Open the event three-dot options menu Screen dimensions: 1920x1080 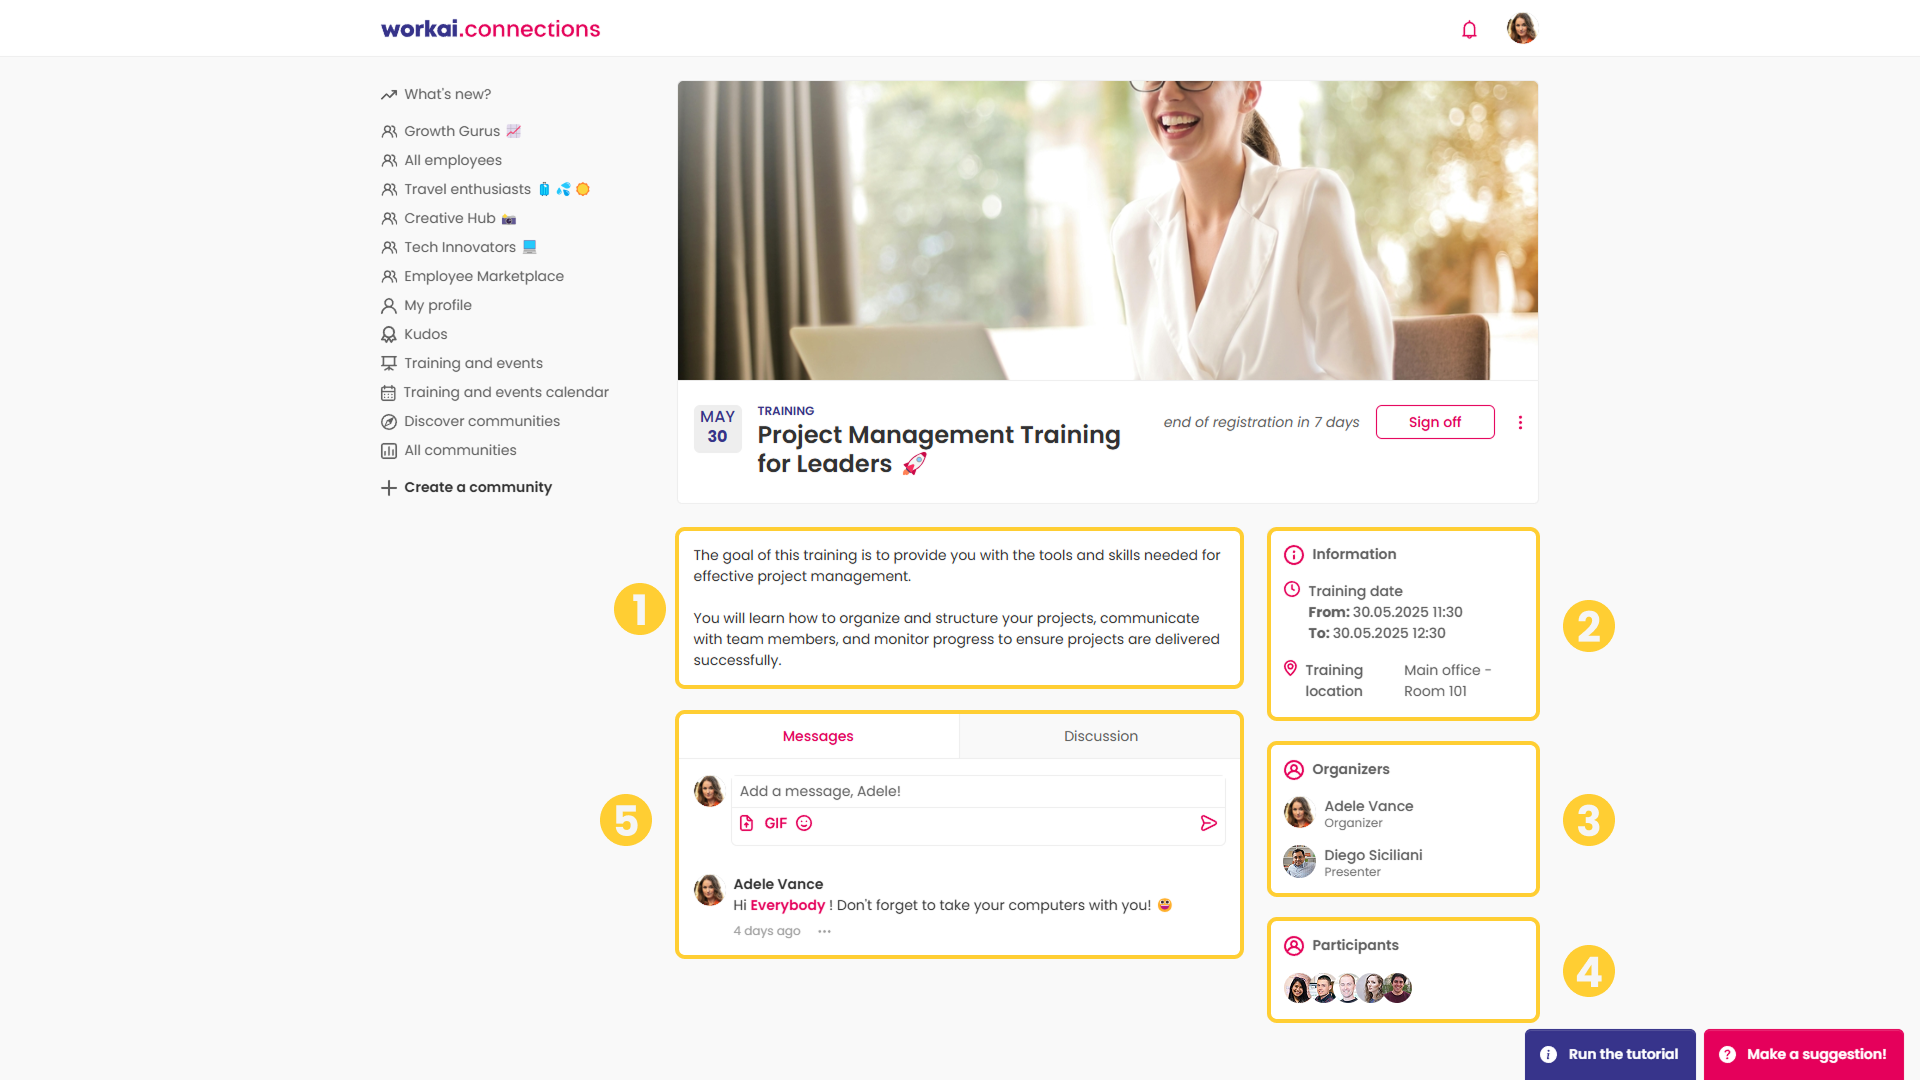(1520, 422)
